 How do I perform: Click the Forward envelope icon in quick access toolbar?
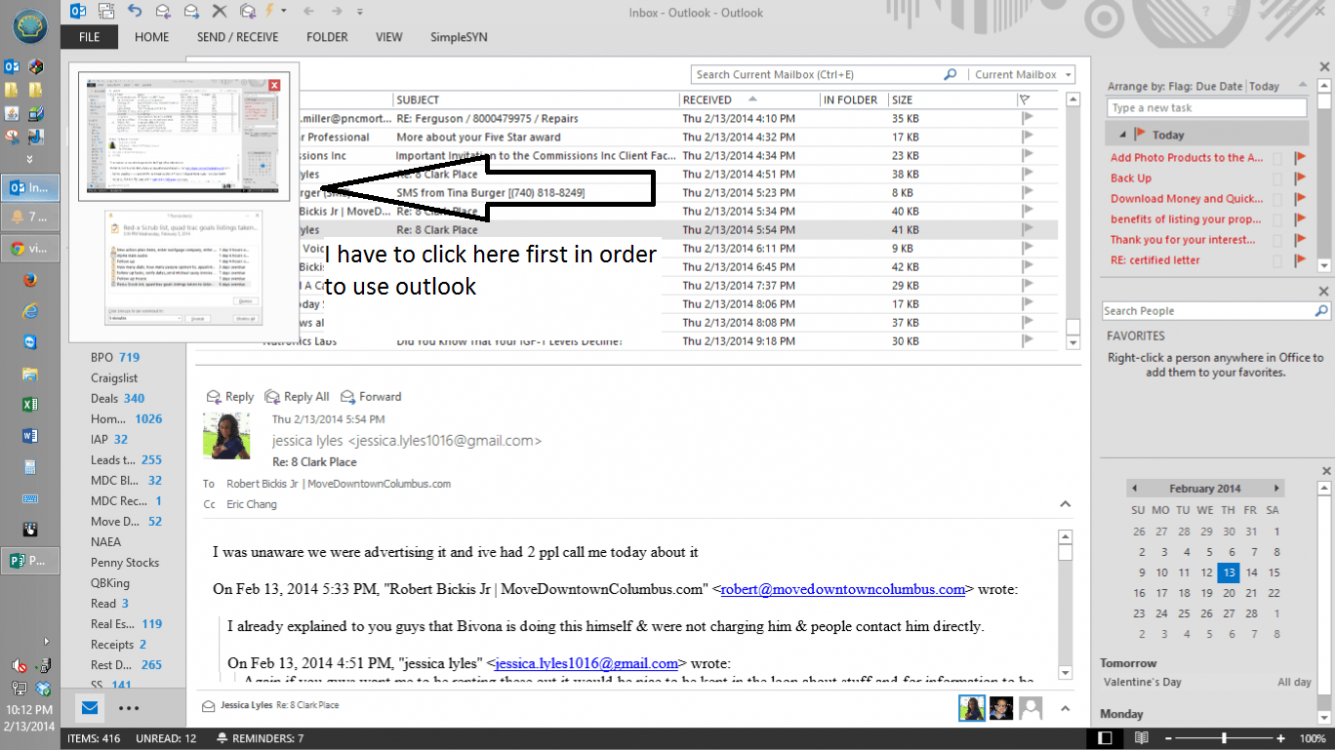pos(191,11)
